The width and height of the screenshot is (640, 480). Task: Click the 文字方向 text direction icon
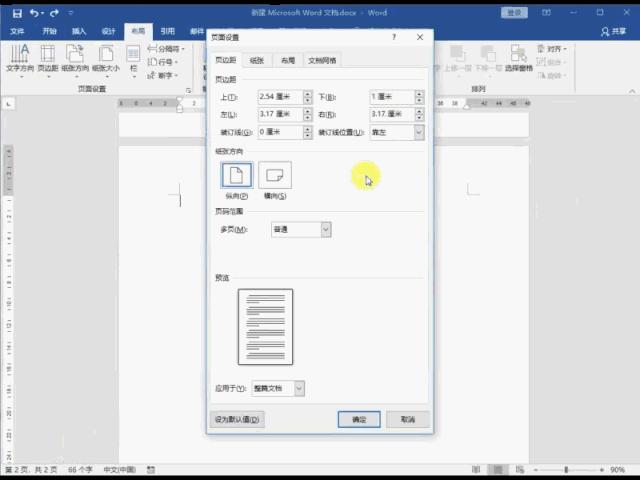tap(20, 55)
